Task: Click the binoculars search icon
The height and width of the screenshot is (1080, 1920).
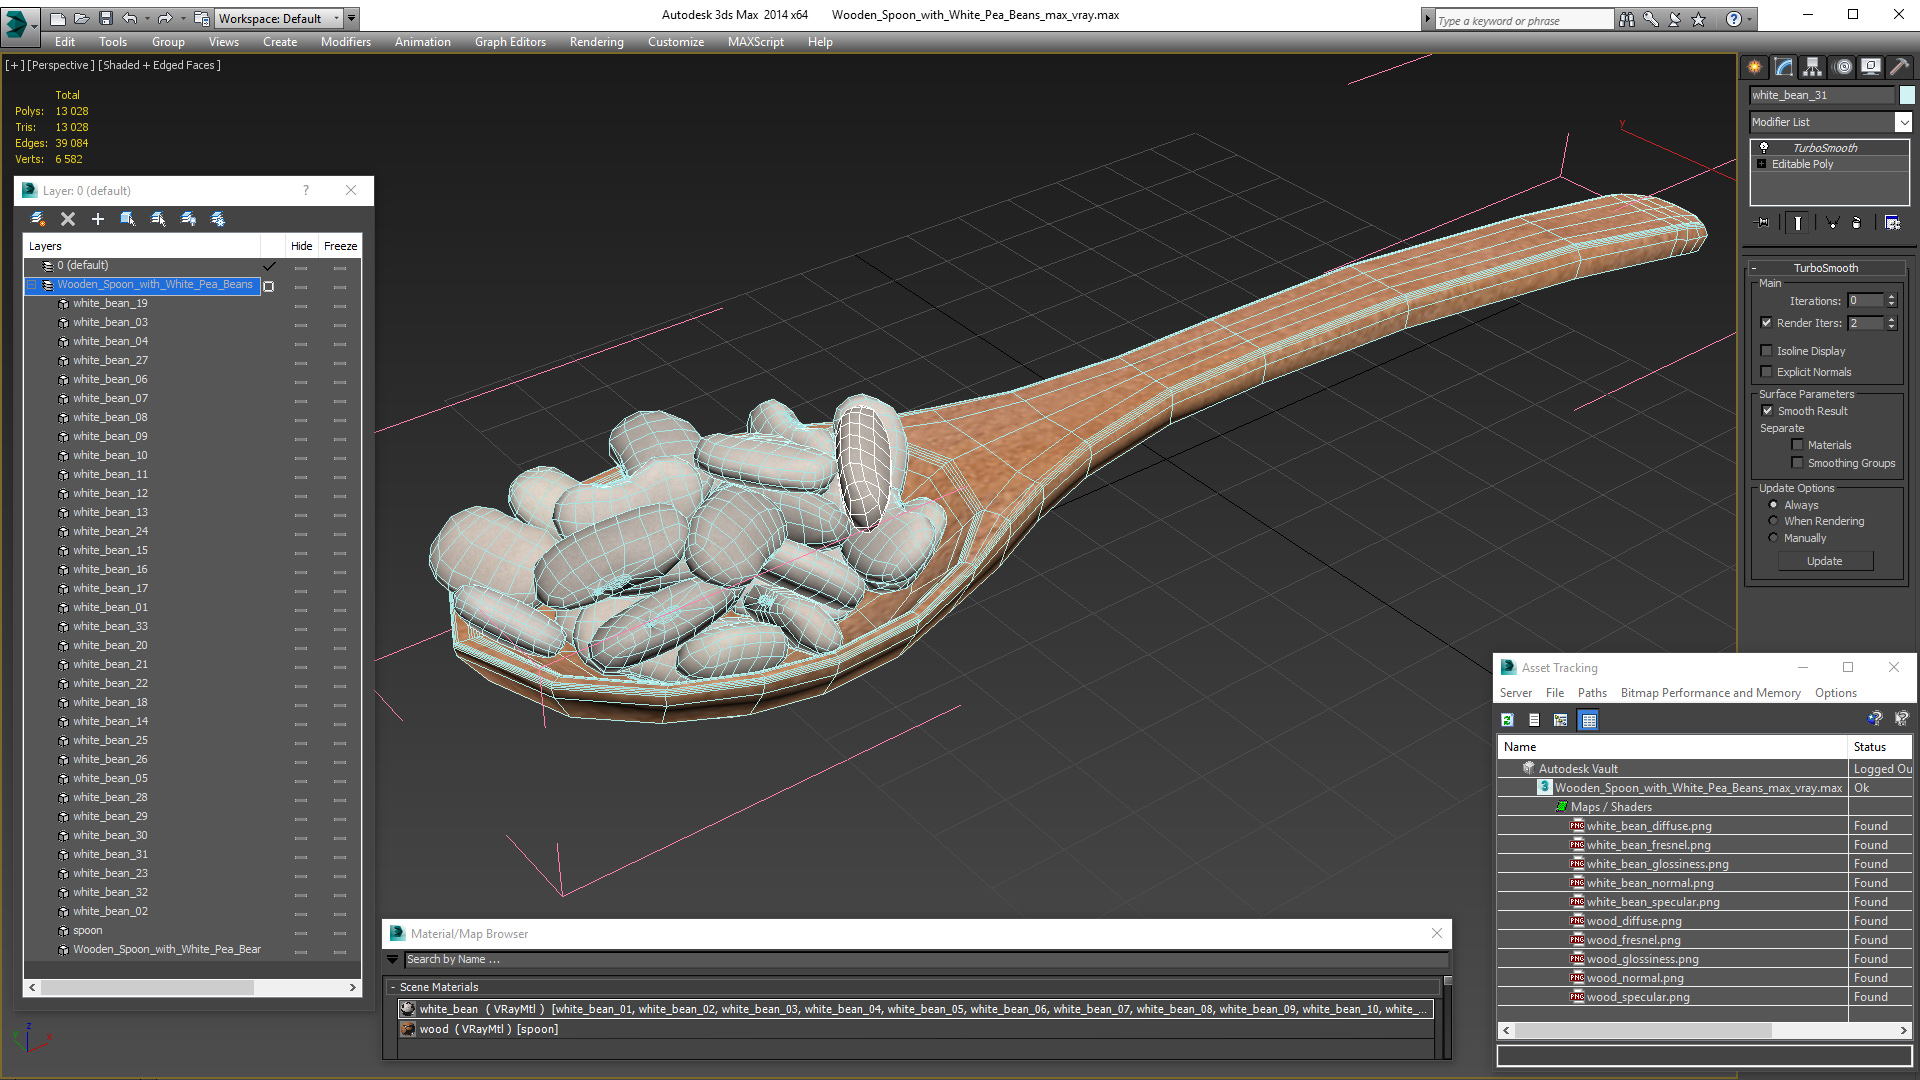Action: click(1627, 19)
